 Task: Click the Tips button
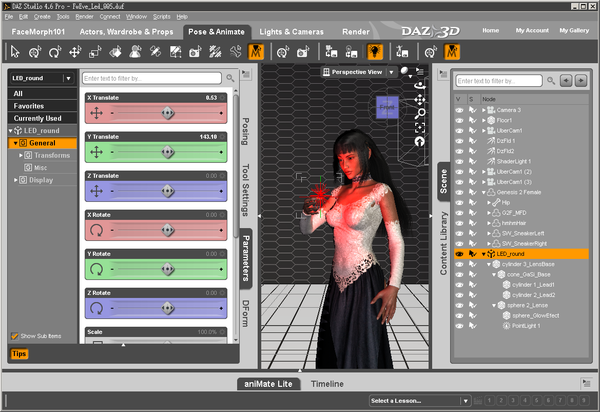pos(19,354)
